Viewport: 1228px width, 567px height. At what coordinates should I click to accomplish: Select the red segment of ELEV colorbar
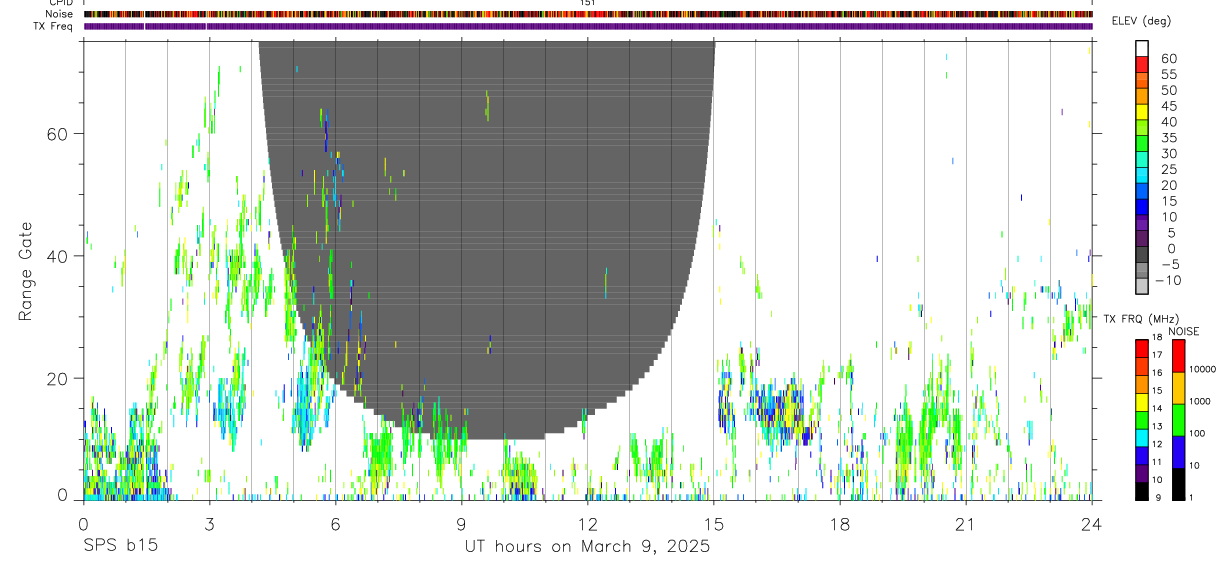1142,64
